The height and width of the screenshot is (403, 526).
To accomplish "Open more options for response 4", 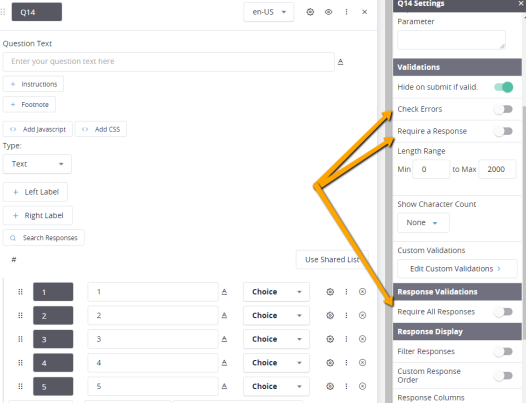I will click(x=346, y=363).
